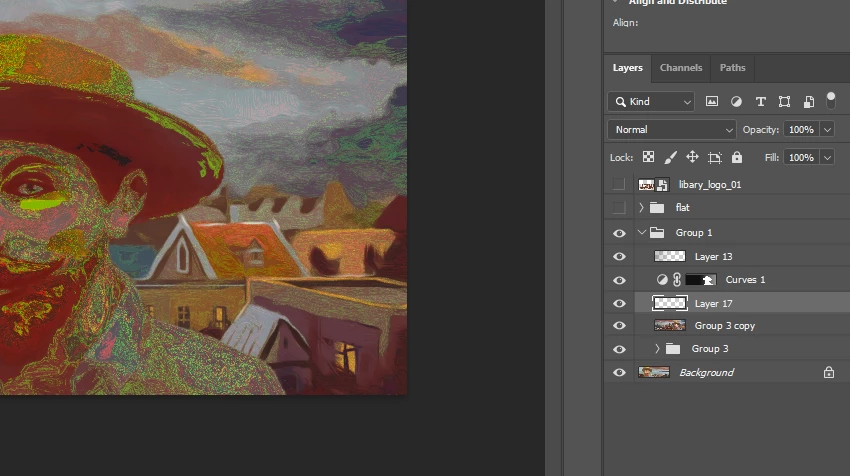Open the Opacity slider dropdown arrow

coord(827,130)
